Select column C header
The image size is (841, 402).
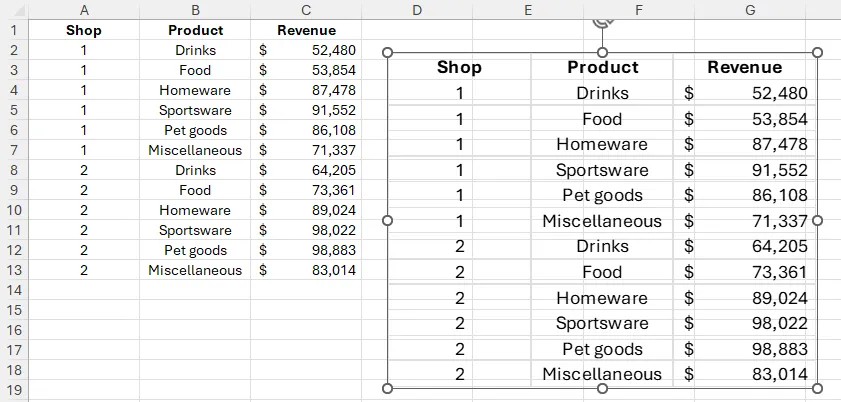click(x=306, y=10)
